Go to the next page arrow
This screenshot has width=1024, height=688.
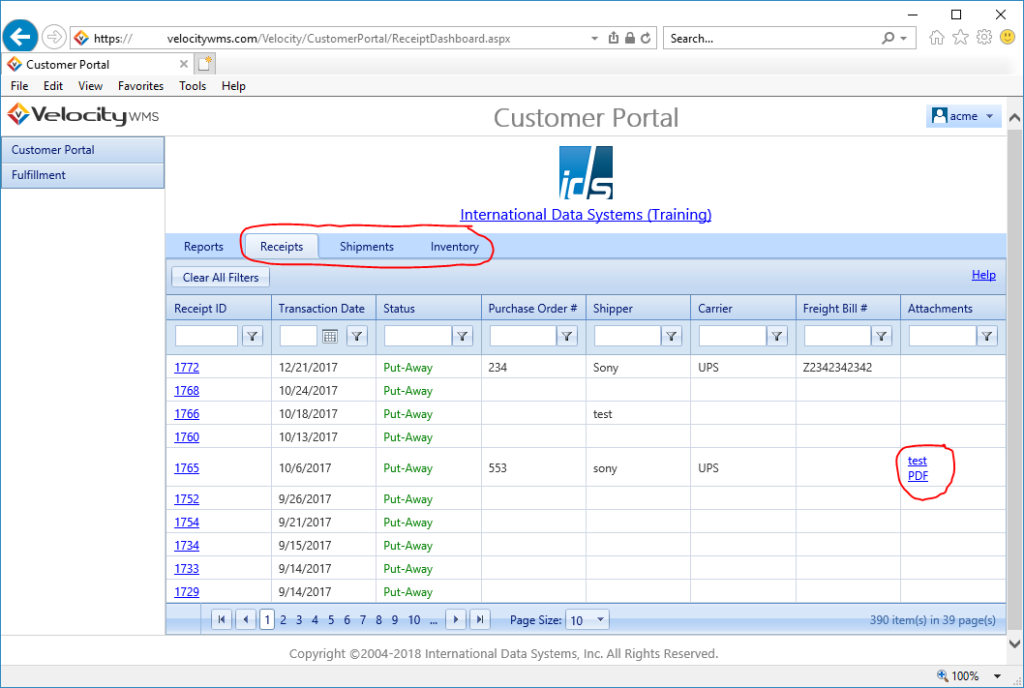tap(456, 620)
